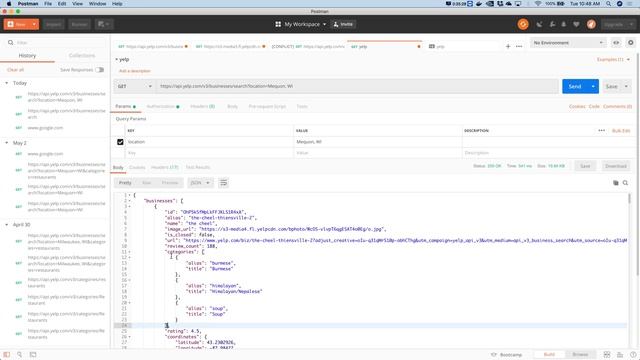Click the Cookies link
Screen dimensions: 640x360
tap(577, 107)
